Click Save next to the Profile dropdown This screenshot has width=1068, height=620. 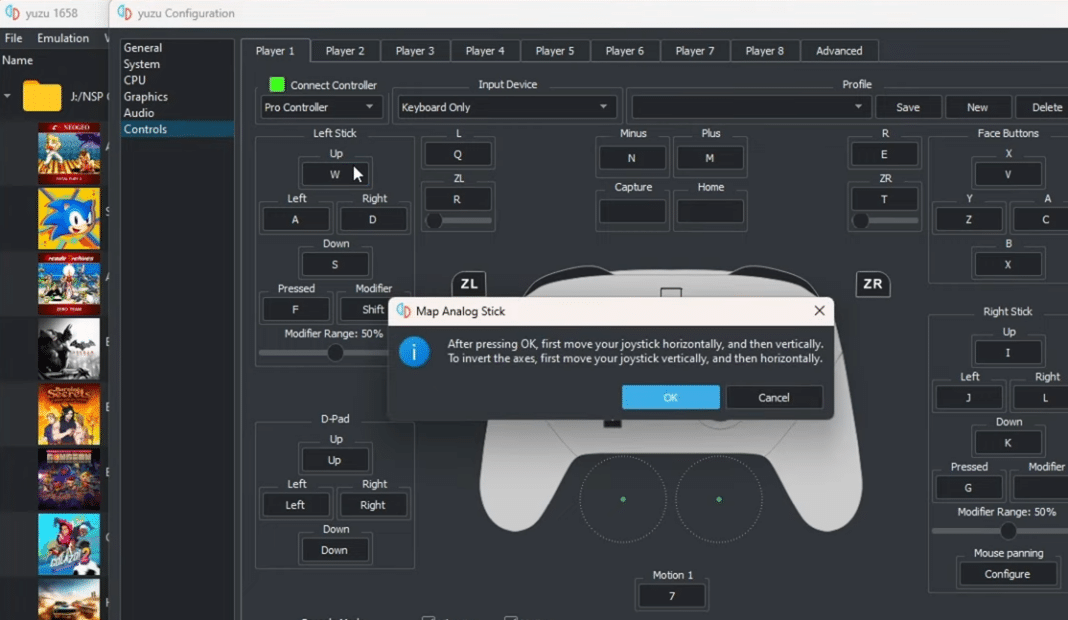[x=908, y=106]
